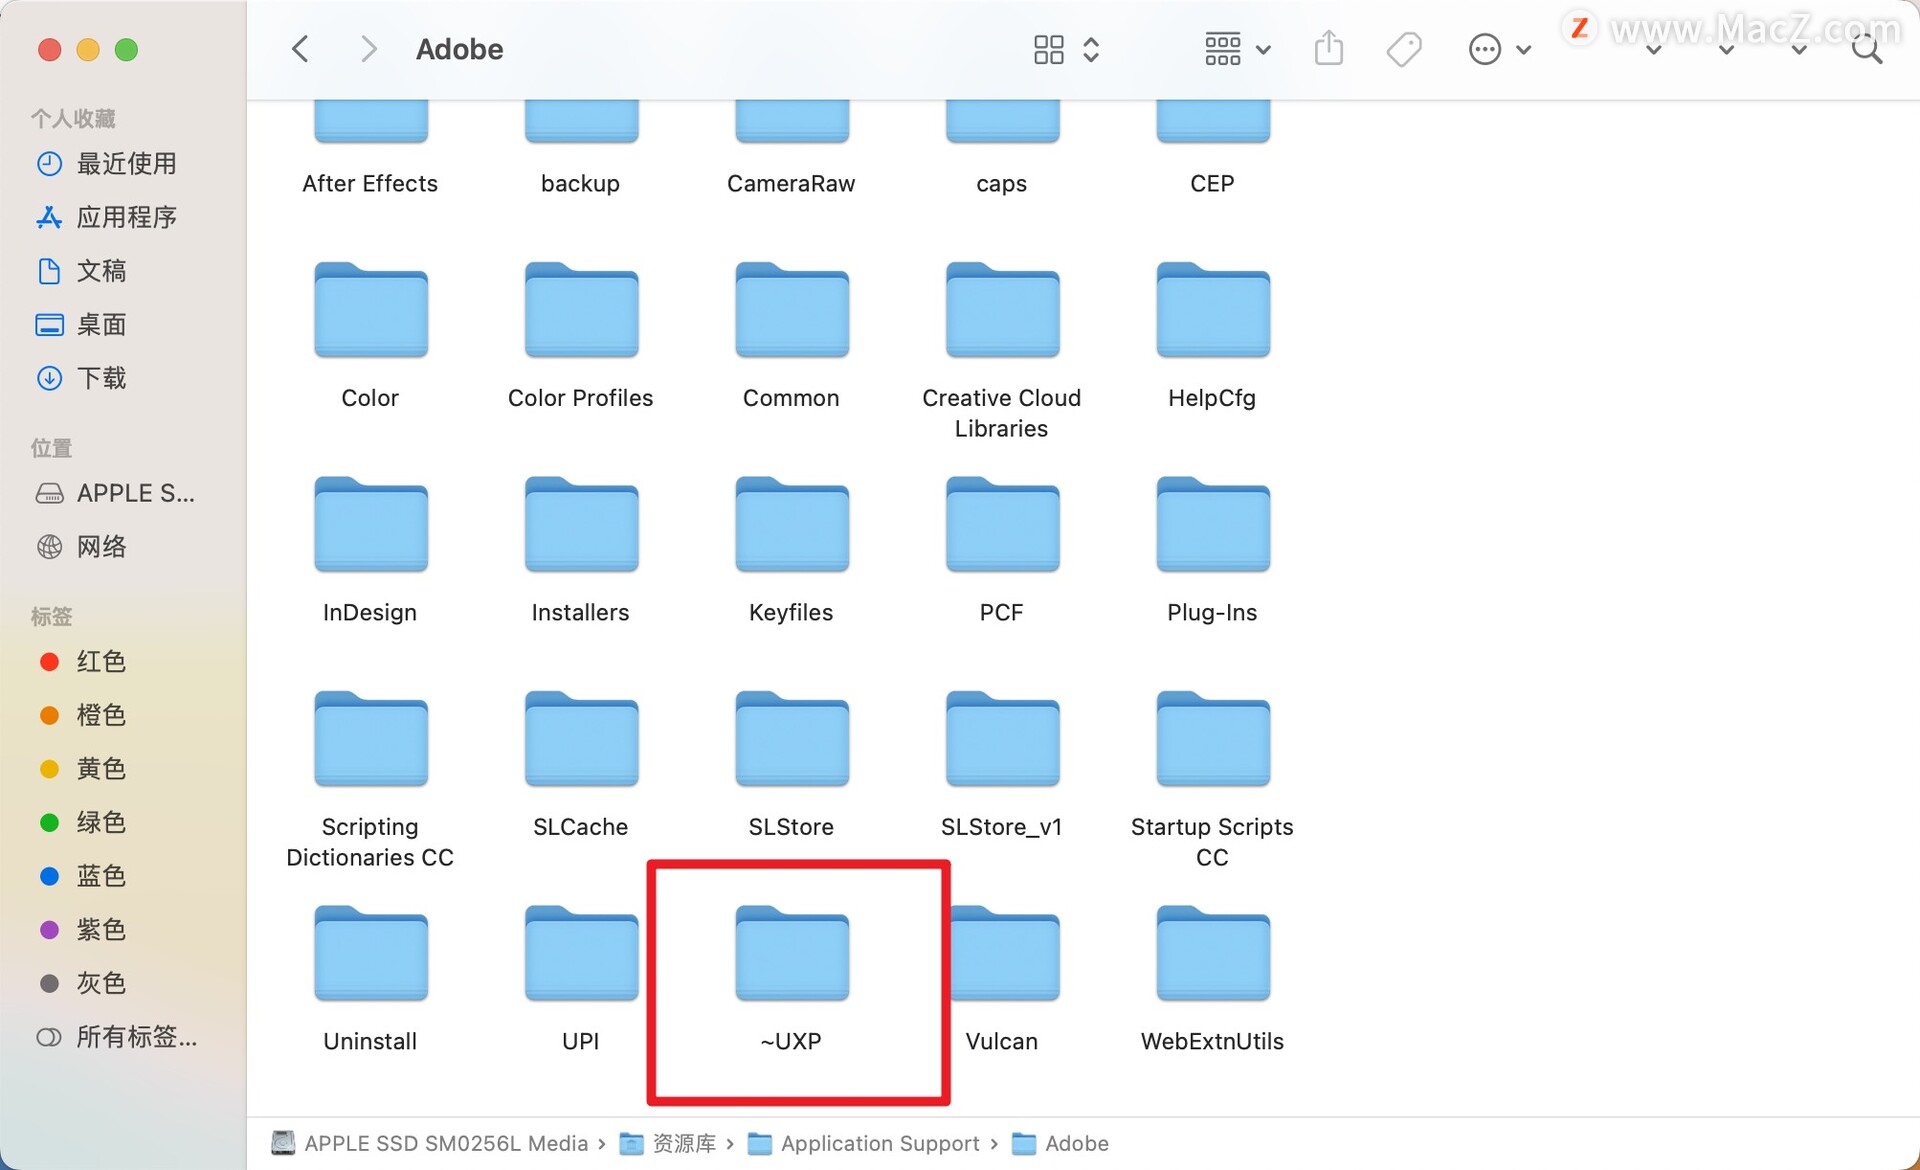This screenshot has height=1170, width=1920.
Task: Go forward with the right chevron button
Action: [368, 49]
